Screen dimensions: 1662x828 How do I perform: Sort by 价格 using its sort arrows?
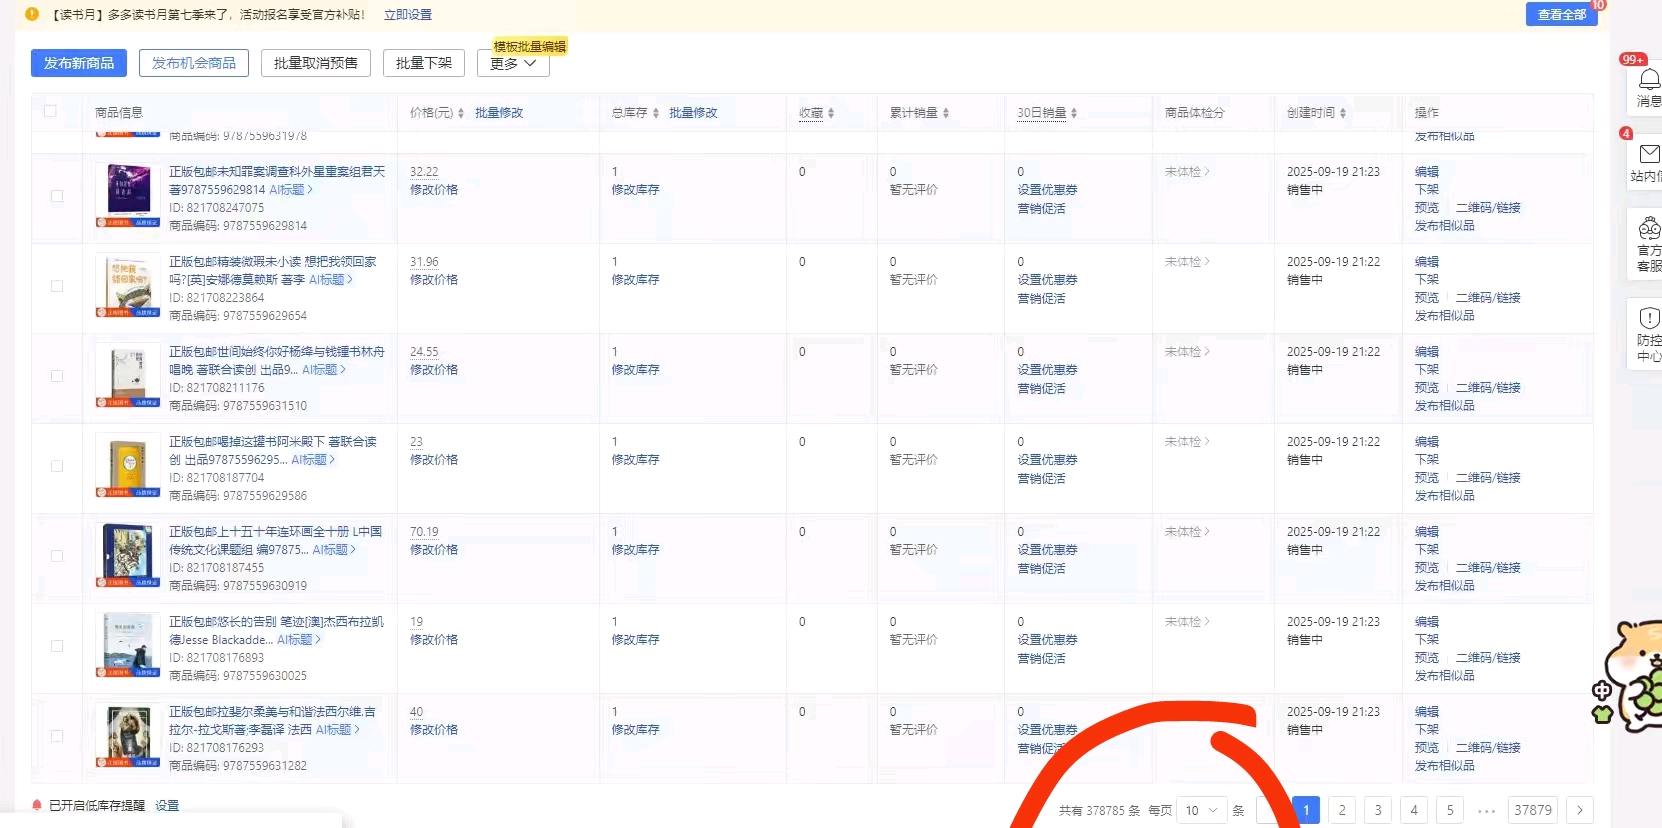pos(461,113)
